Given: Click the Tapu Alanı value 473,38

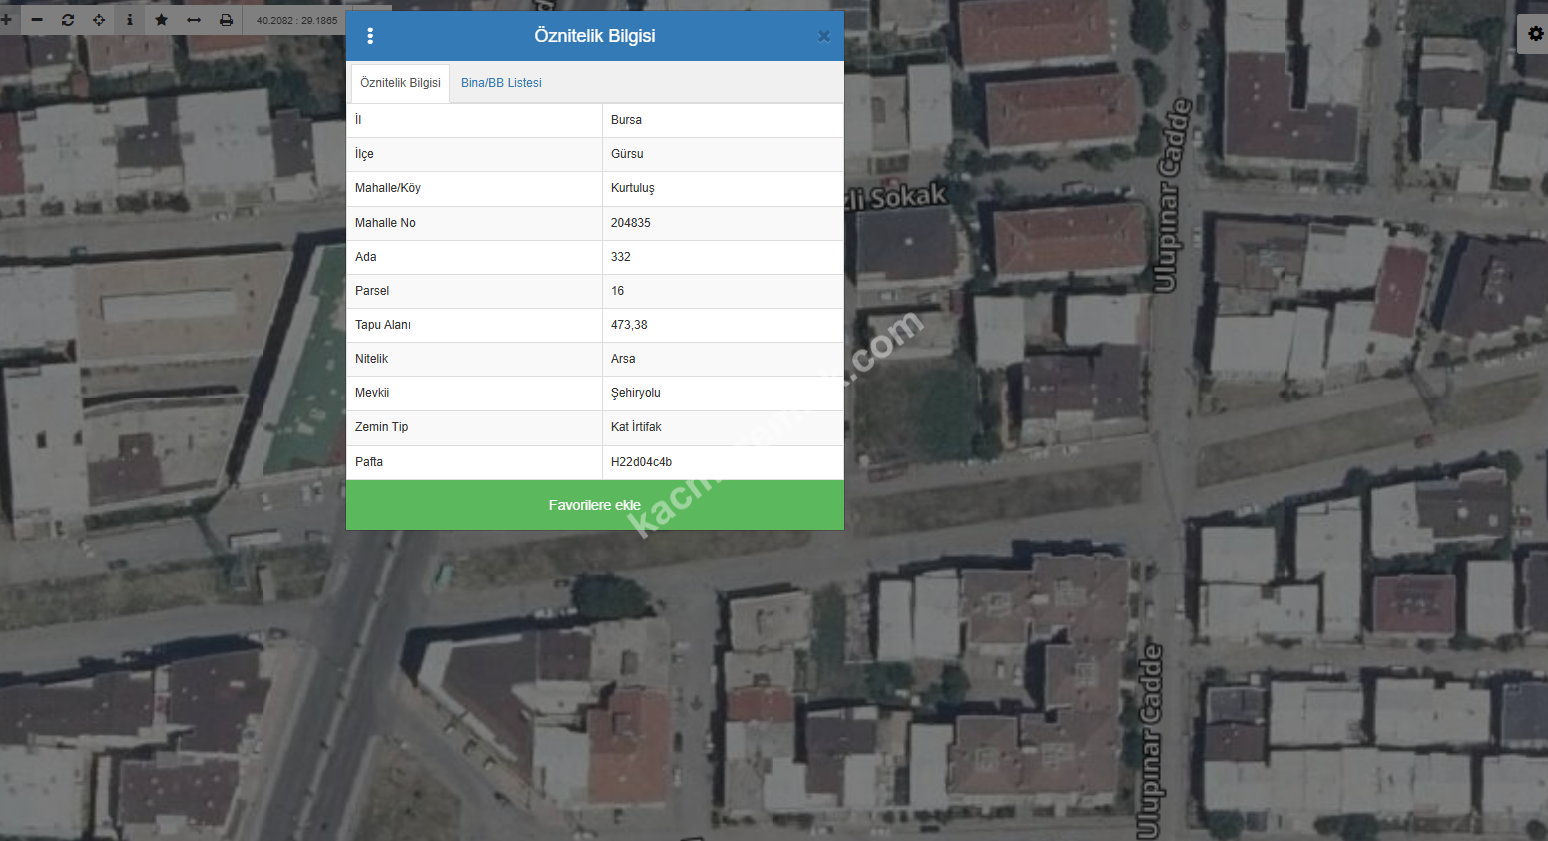Looking at the screenshot, I should [x=629, y=325].
